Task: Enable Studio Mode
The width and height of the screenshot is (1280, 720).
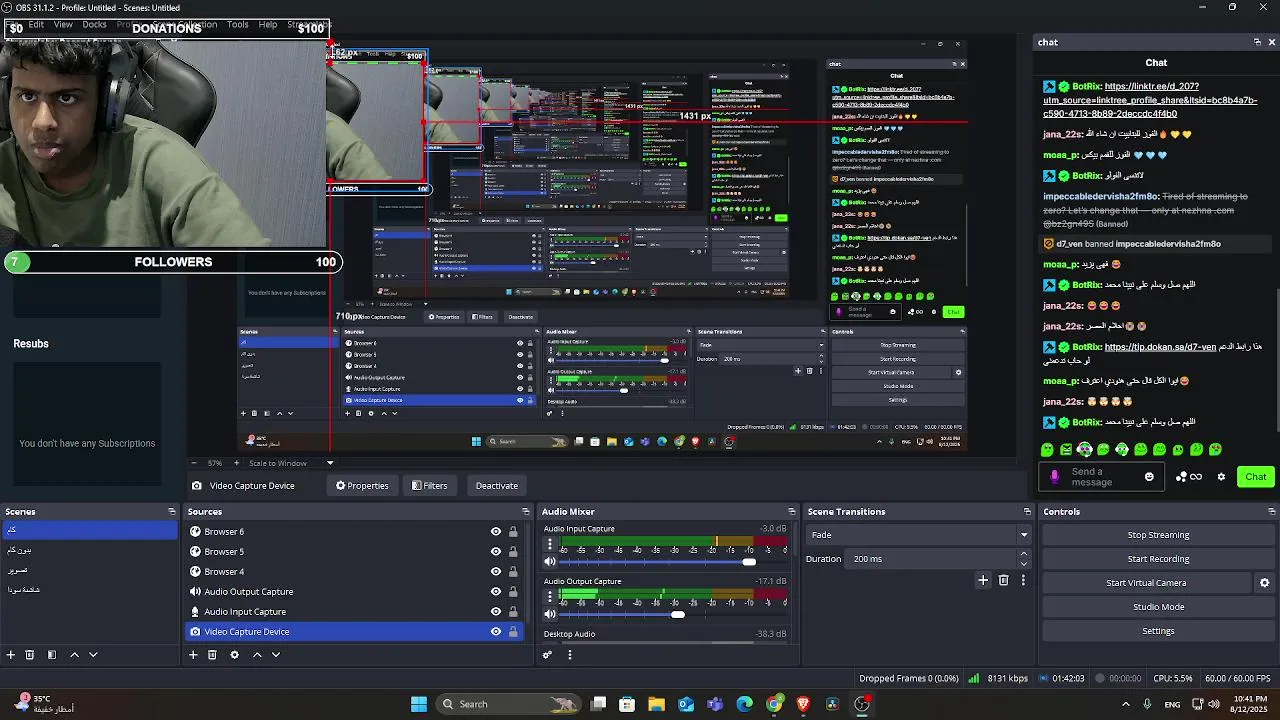Action: [1158, 607]
